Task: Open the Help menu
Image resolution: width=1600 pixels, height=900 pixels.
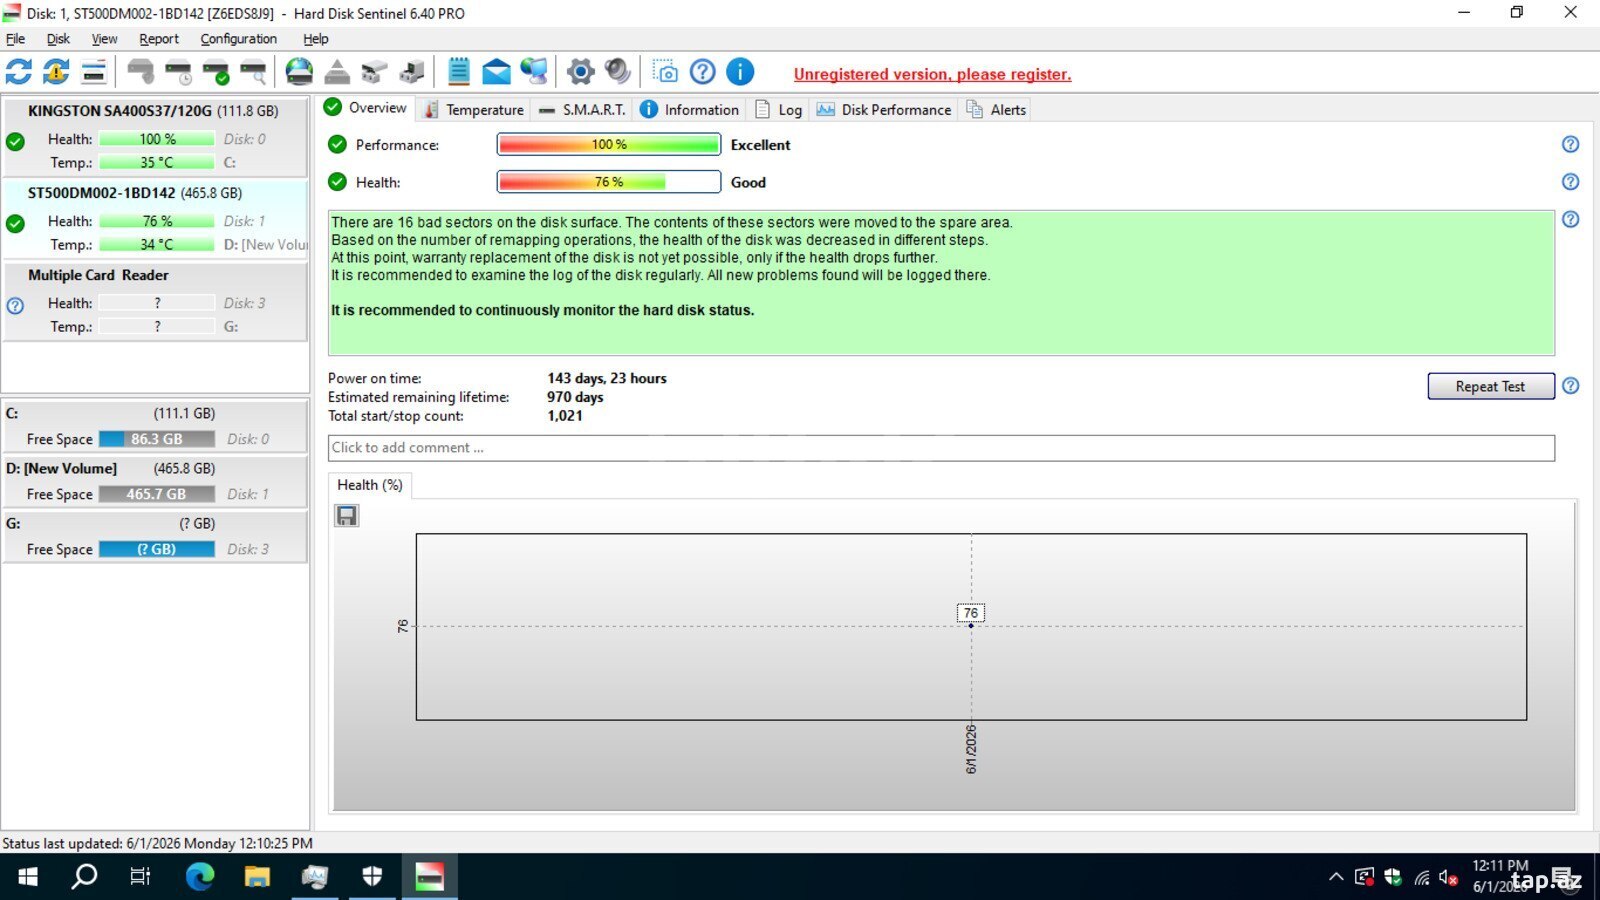Action: click(316, 39)
